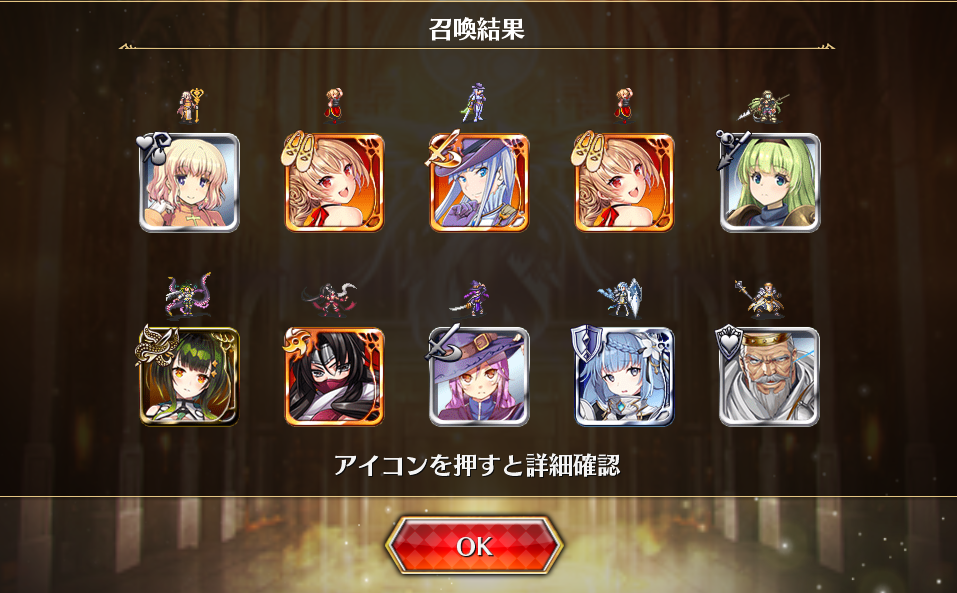Viewport: 957px width, 593px height.
Task: Click heart-shield badge on old king portrait
Action: coord(731,342)
